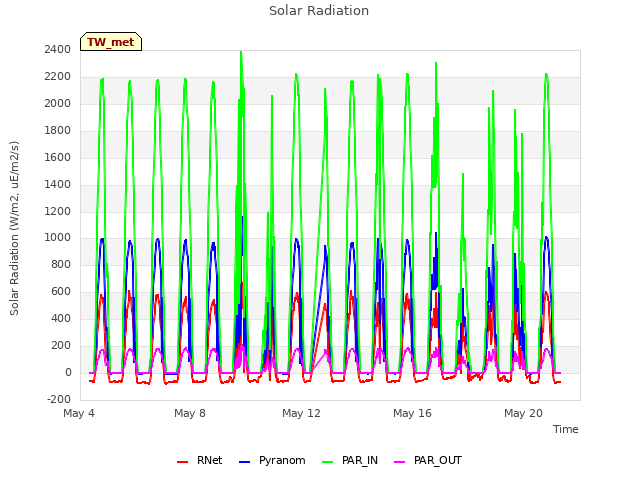Image resolution: width=640 pixels, height=480 pixels.
Task: Click the Time x-axis label
Action: [x=565, y=429]
